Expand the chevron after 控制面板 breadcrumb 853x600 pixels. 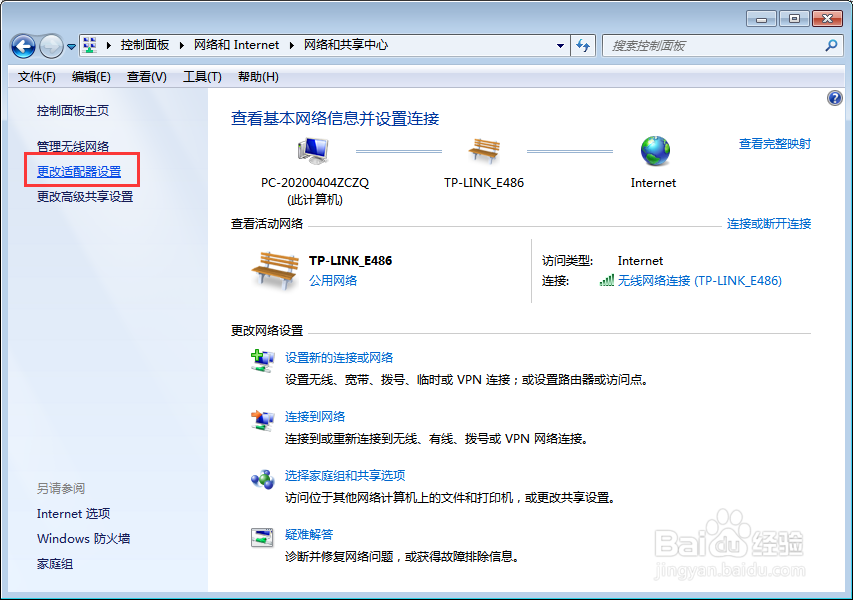coord(182,45)
